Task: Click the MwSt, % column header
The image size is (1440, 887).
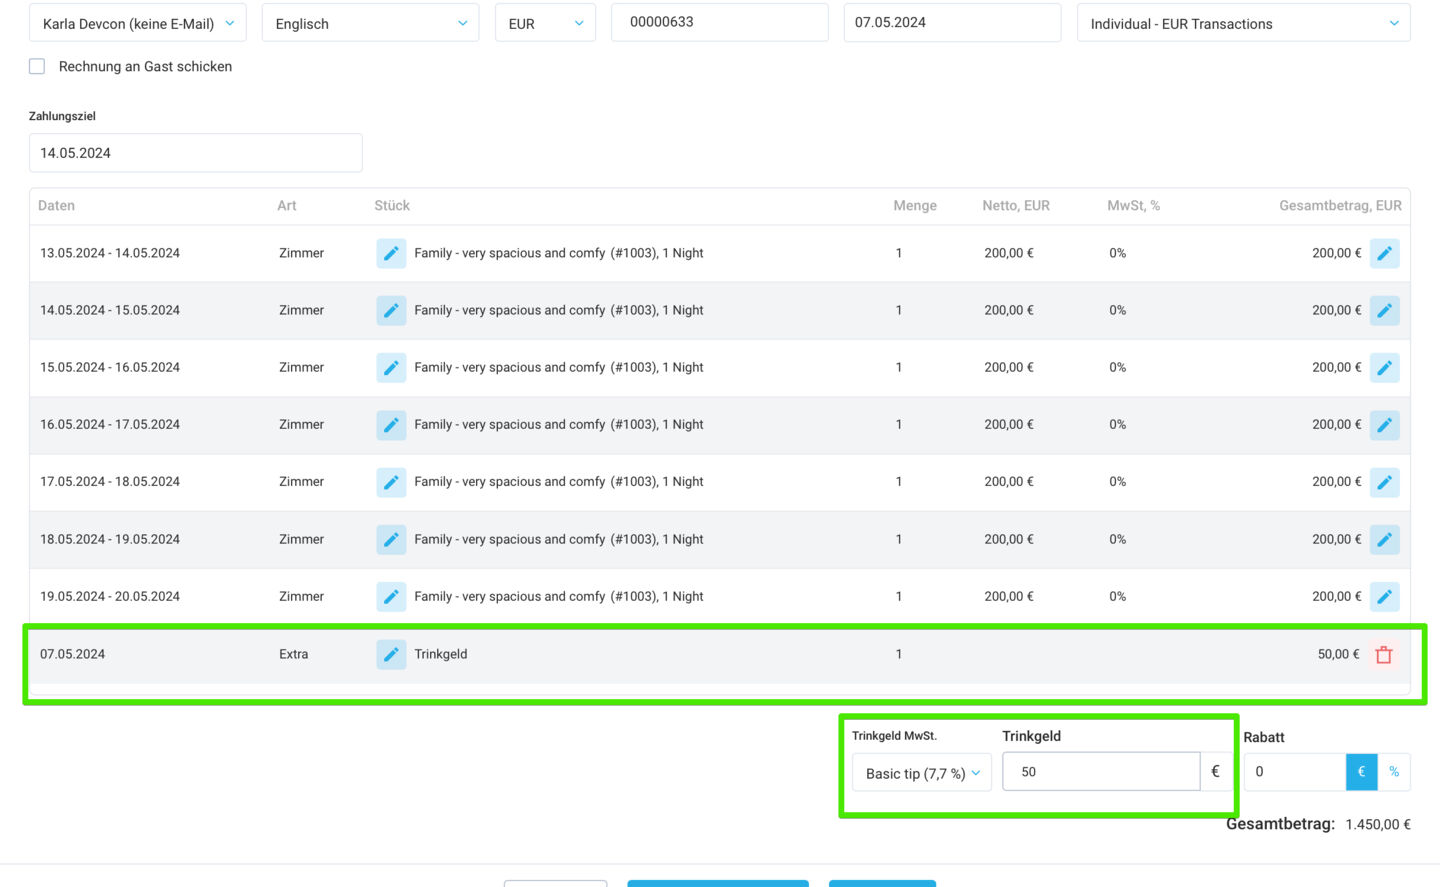Action: pos(1134,205)
